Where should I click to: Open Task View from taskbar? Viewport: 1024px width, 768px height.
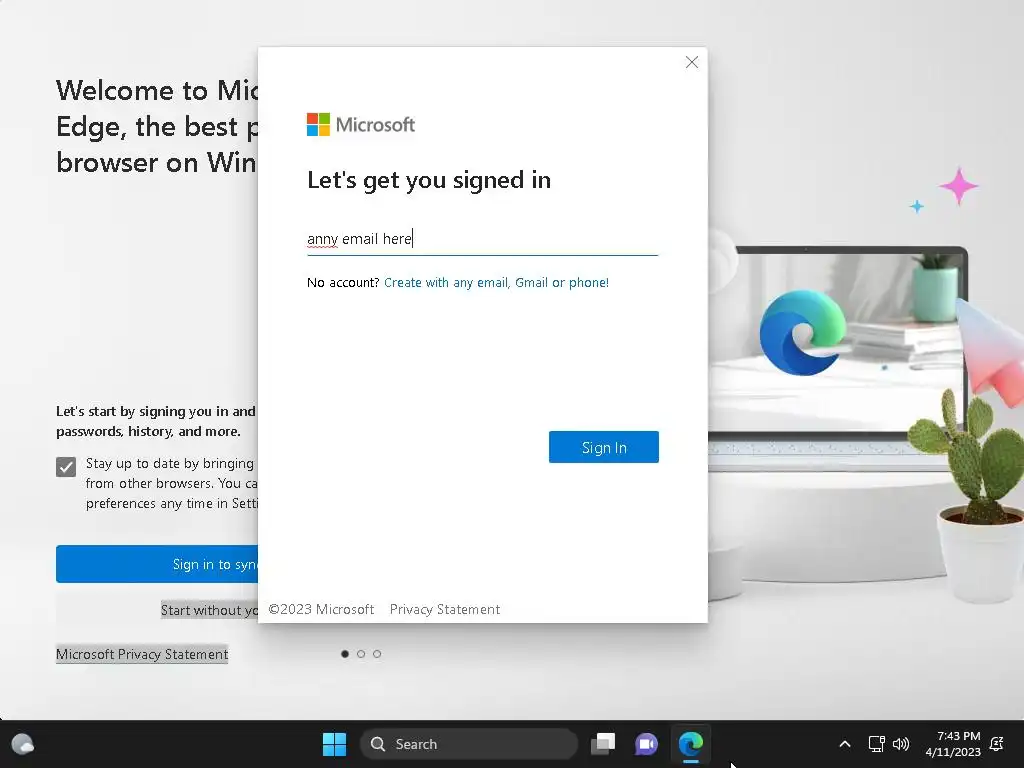pos(603,744)
